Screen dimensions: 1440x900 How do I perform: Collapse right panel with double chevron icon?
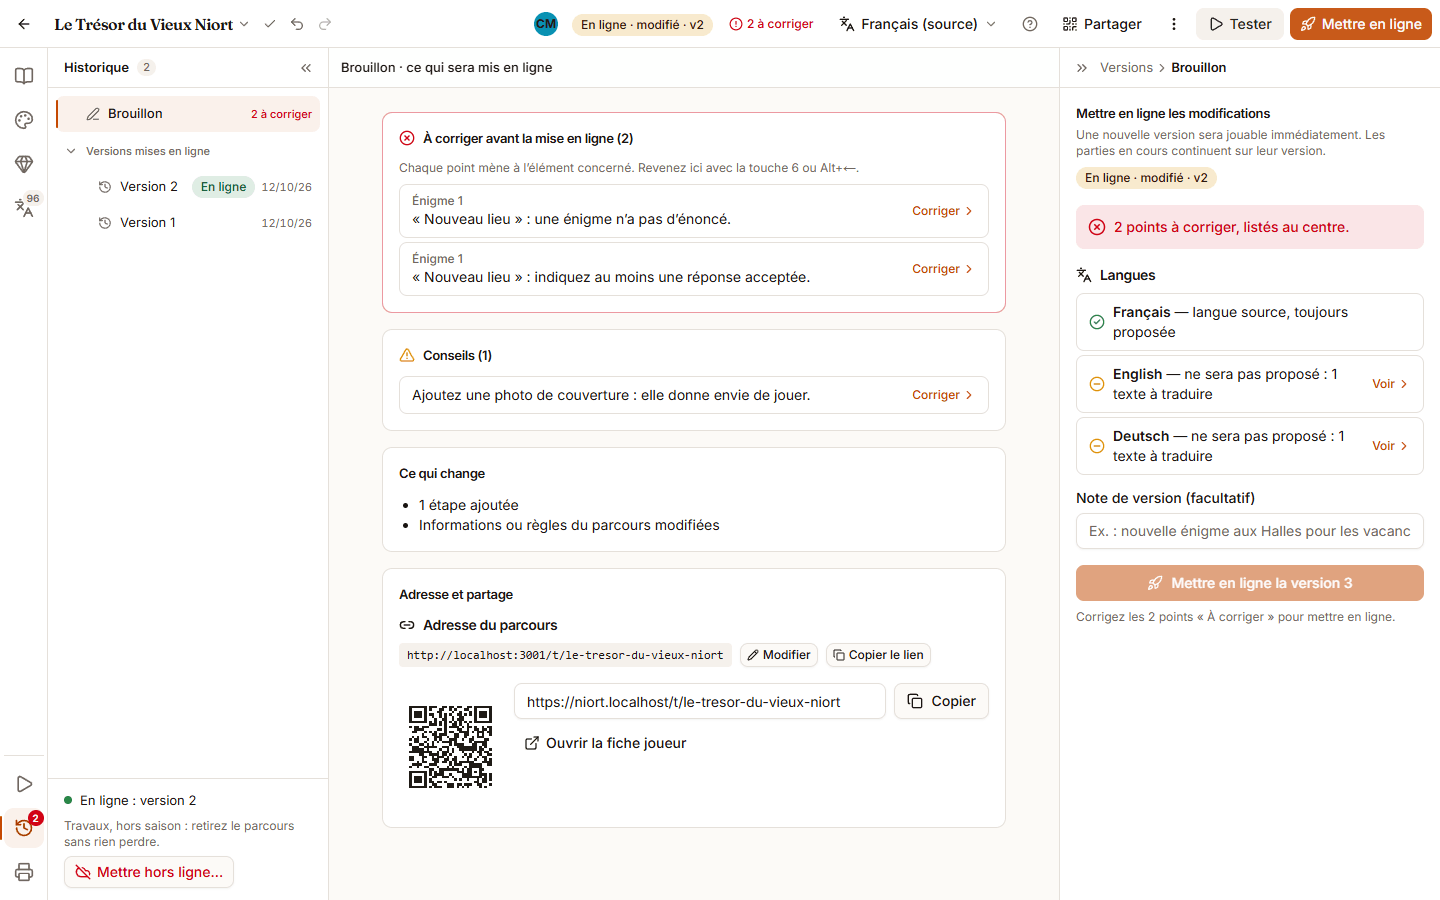tap(1082, 68)
